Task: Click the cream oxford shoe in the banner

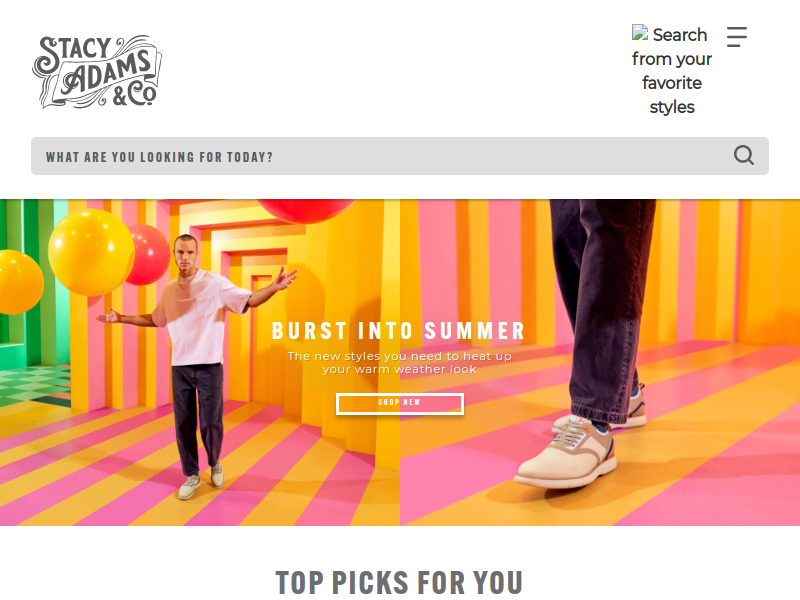Action: coord(566,454)
